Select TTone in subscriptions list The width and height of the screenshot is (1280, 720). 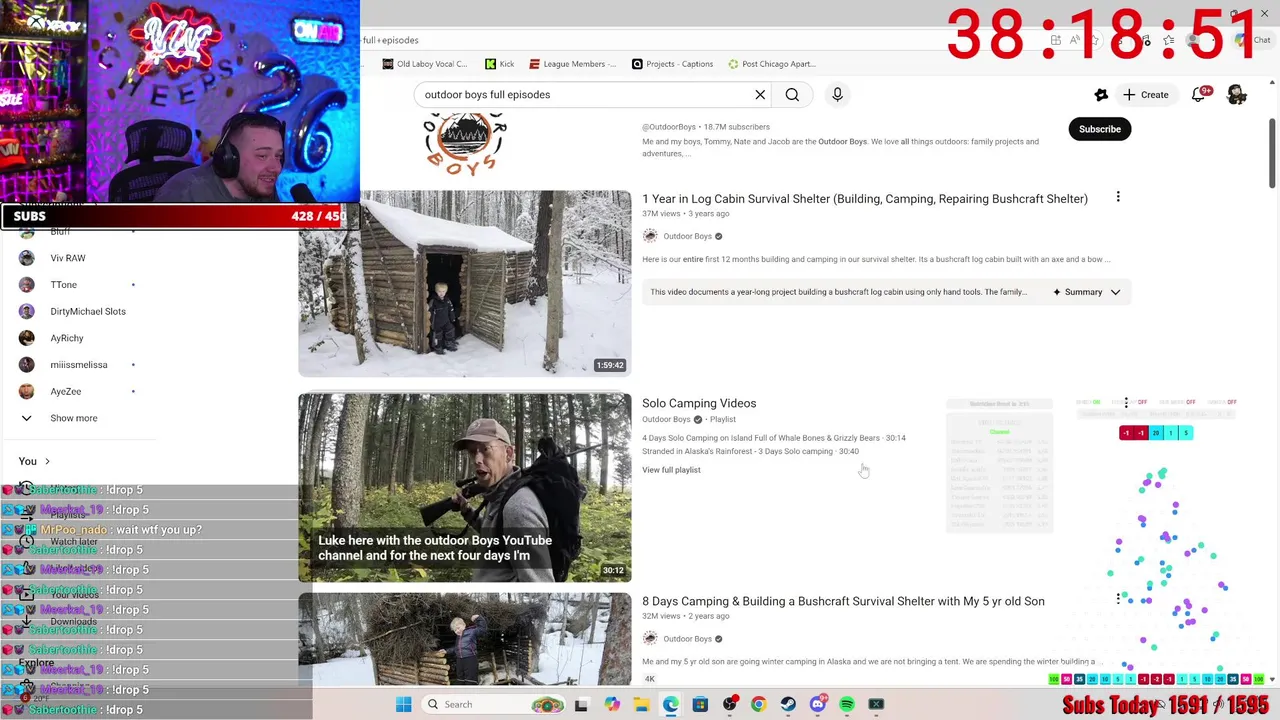[x=63, y=285]
